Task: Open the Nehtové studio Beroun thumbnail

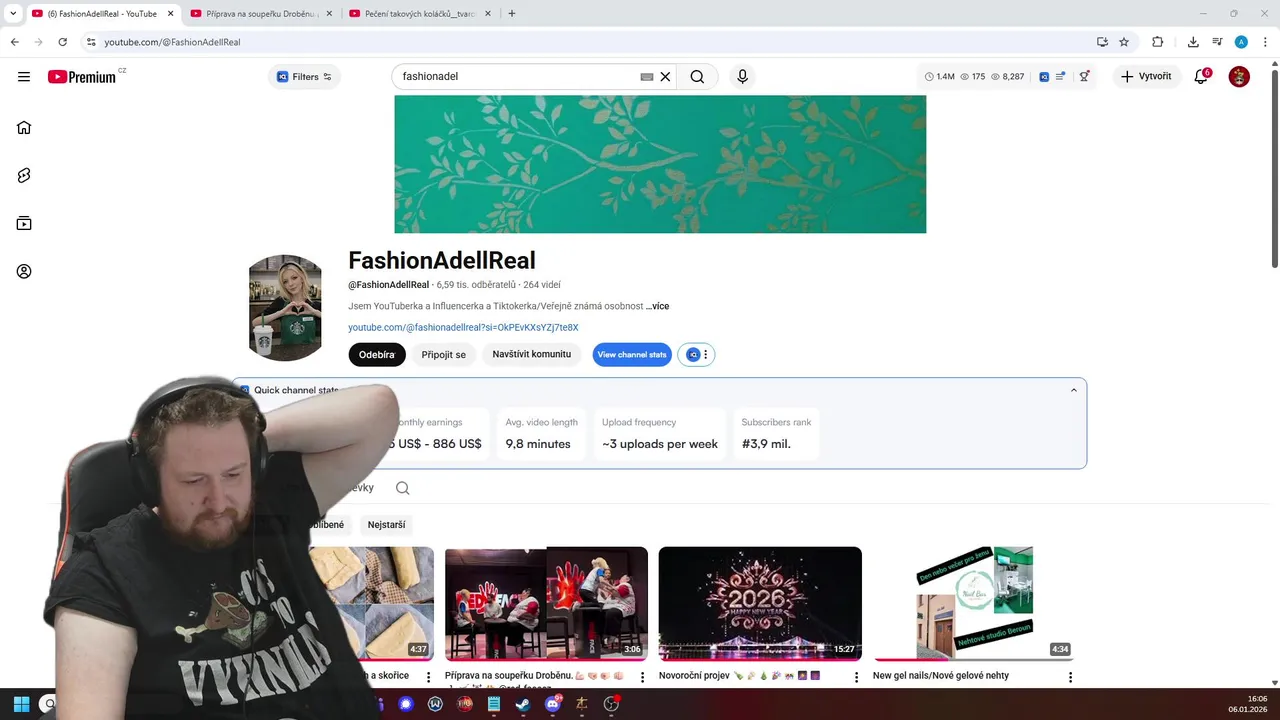Action: 974,604
